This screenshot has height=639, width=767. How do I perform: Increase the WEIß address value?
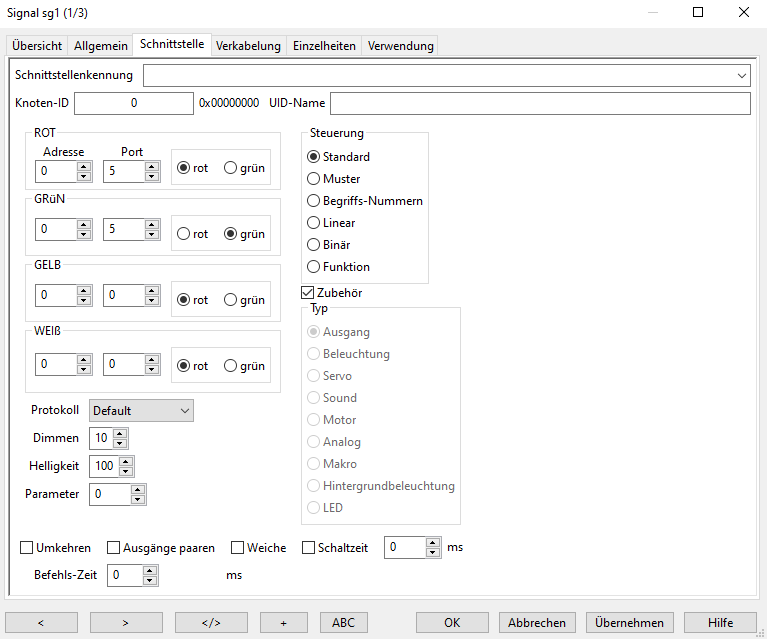point(84,359)
